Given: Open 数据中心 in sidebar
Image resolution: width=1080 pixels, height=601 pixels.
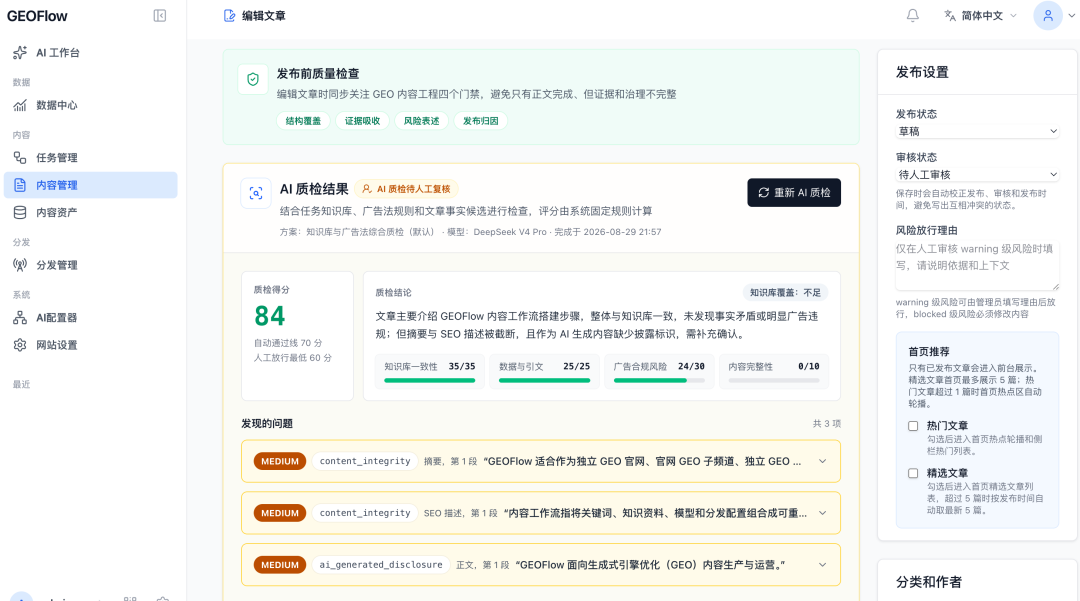Looking at the screenshot, I should (x=90, y=105).
